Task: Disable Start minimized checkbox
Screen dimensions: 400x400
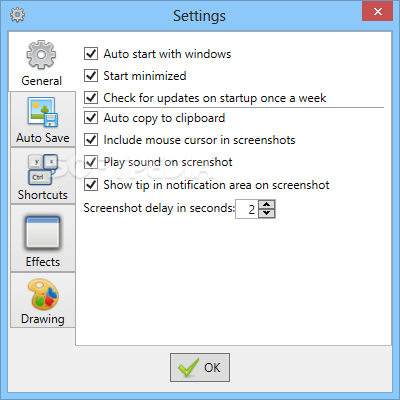Action: 91,76
